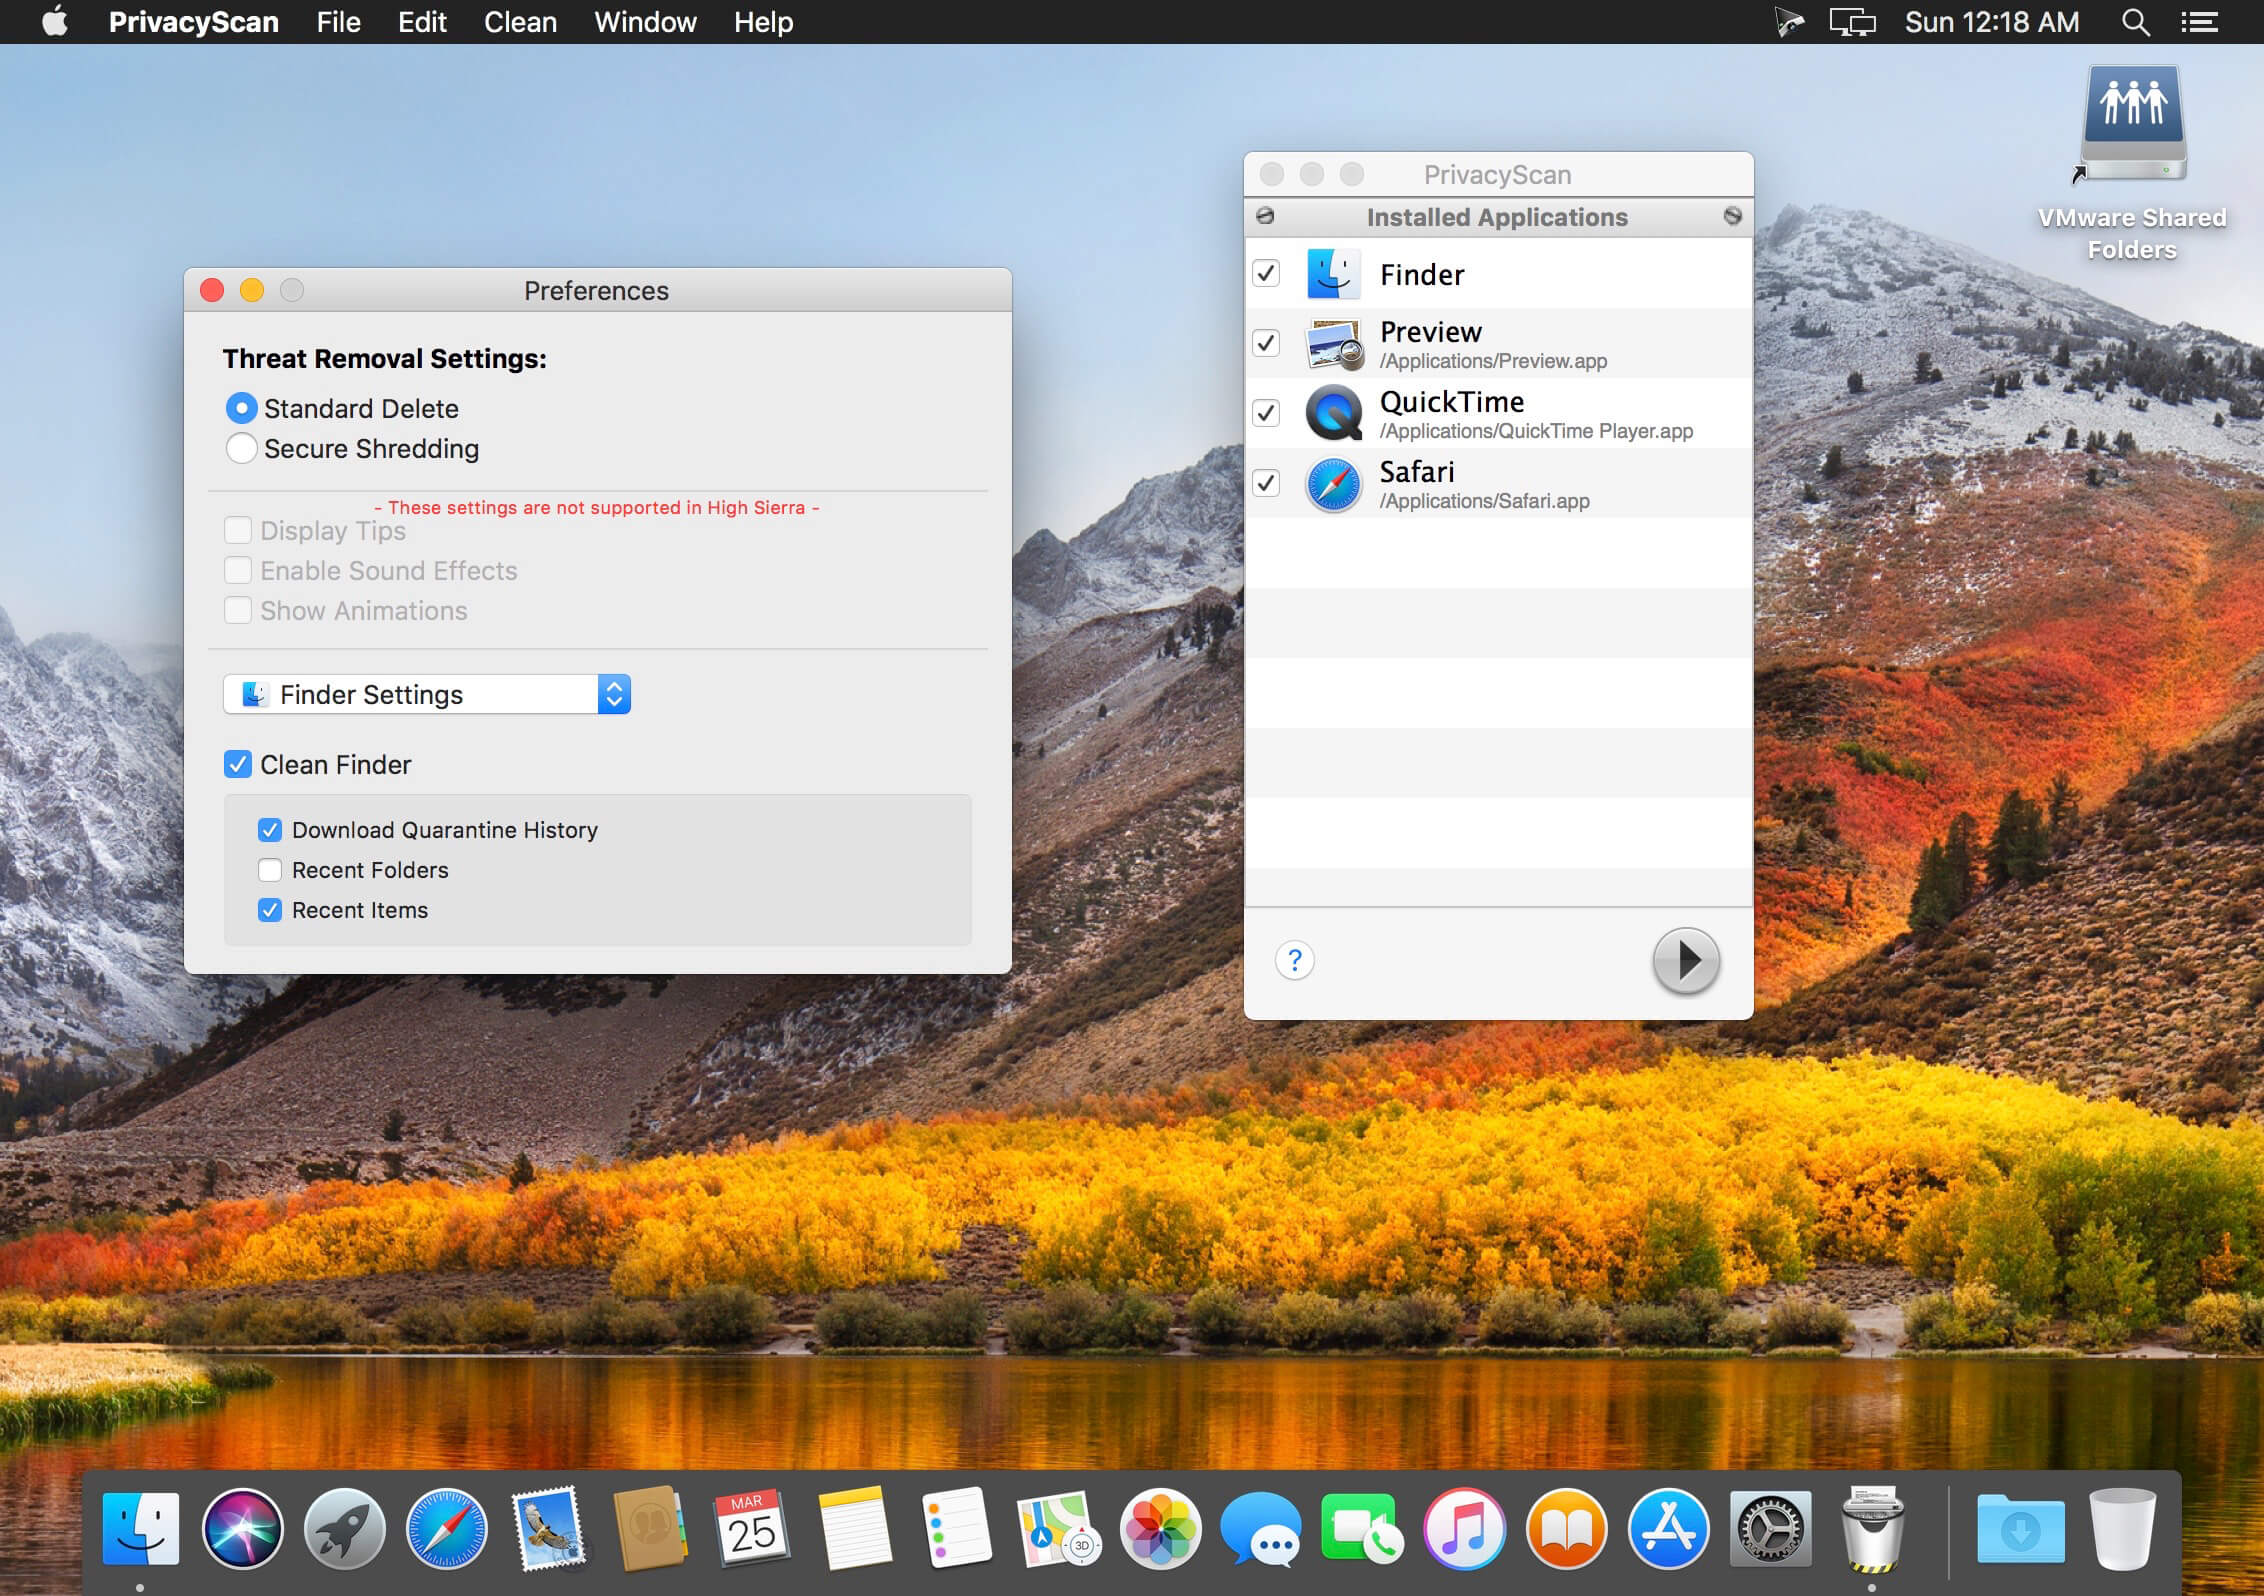Screen dimensions: 2264x1596
Task: Start the scan with the play button
Action: click(x=1685, y=960)
